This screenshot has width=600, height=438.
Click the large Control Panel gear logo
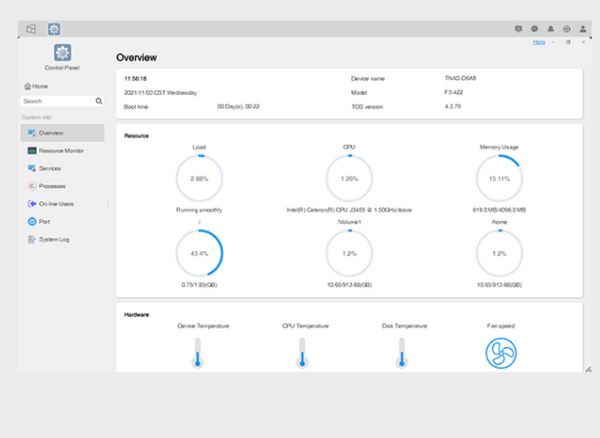pos(62,52)
